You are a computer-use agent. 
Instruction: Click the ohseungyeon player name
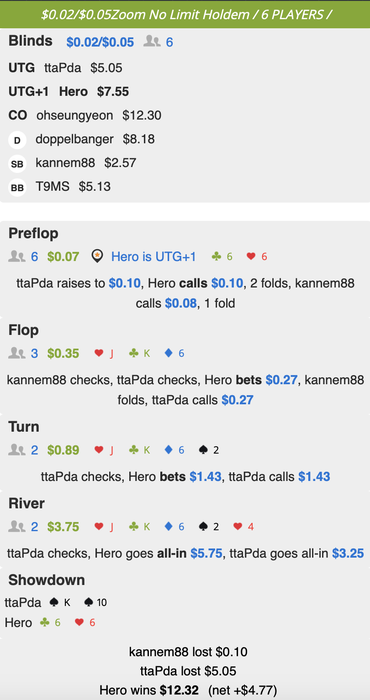tap(75, 116)
